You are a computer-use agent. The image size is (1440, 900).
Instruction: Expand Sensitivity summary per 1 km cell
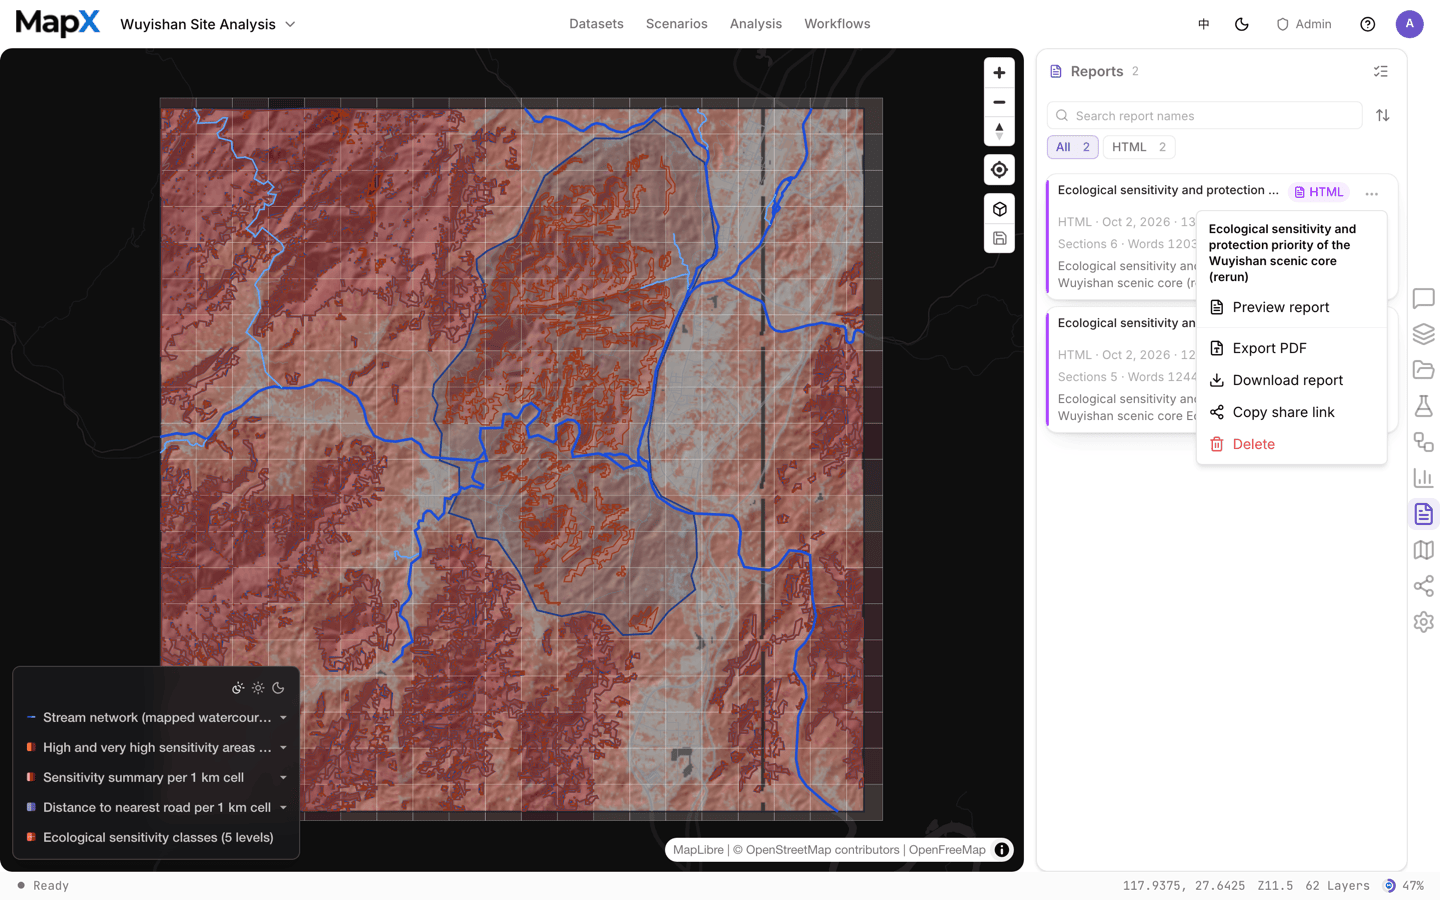click(x=283, y=778)
